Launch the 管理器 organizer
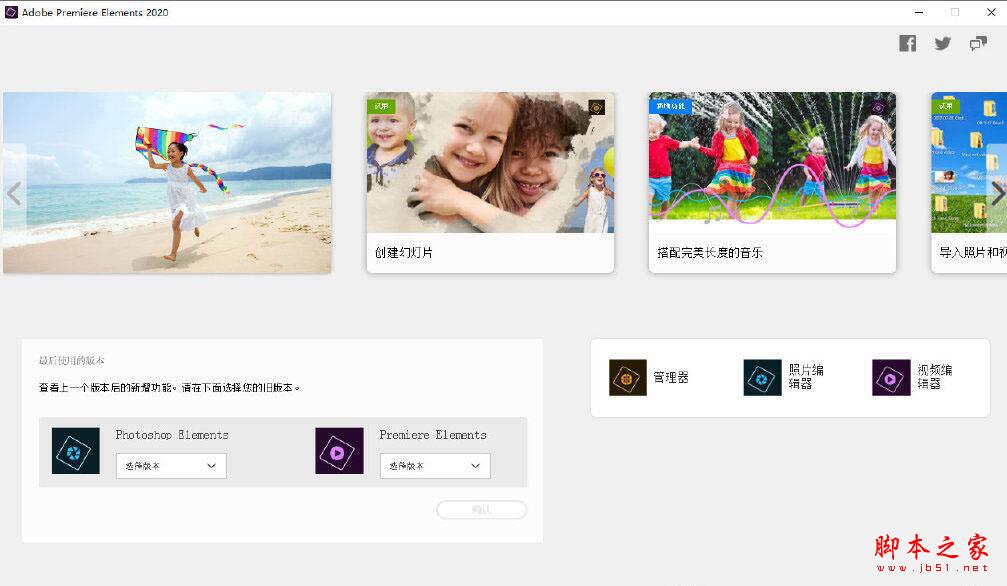 point(649,378)
